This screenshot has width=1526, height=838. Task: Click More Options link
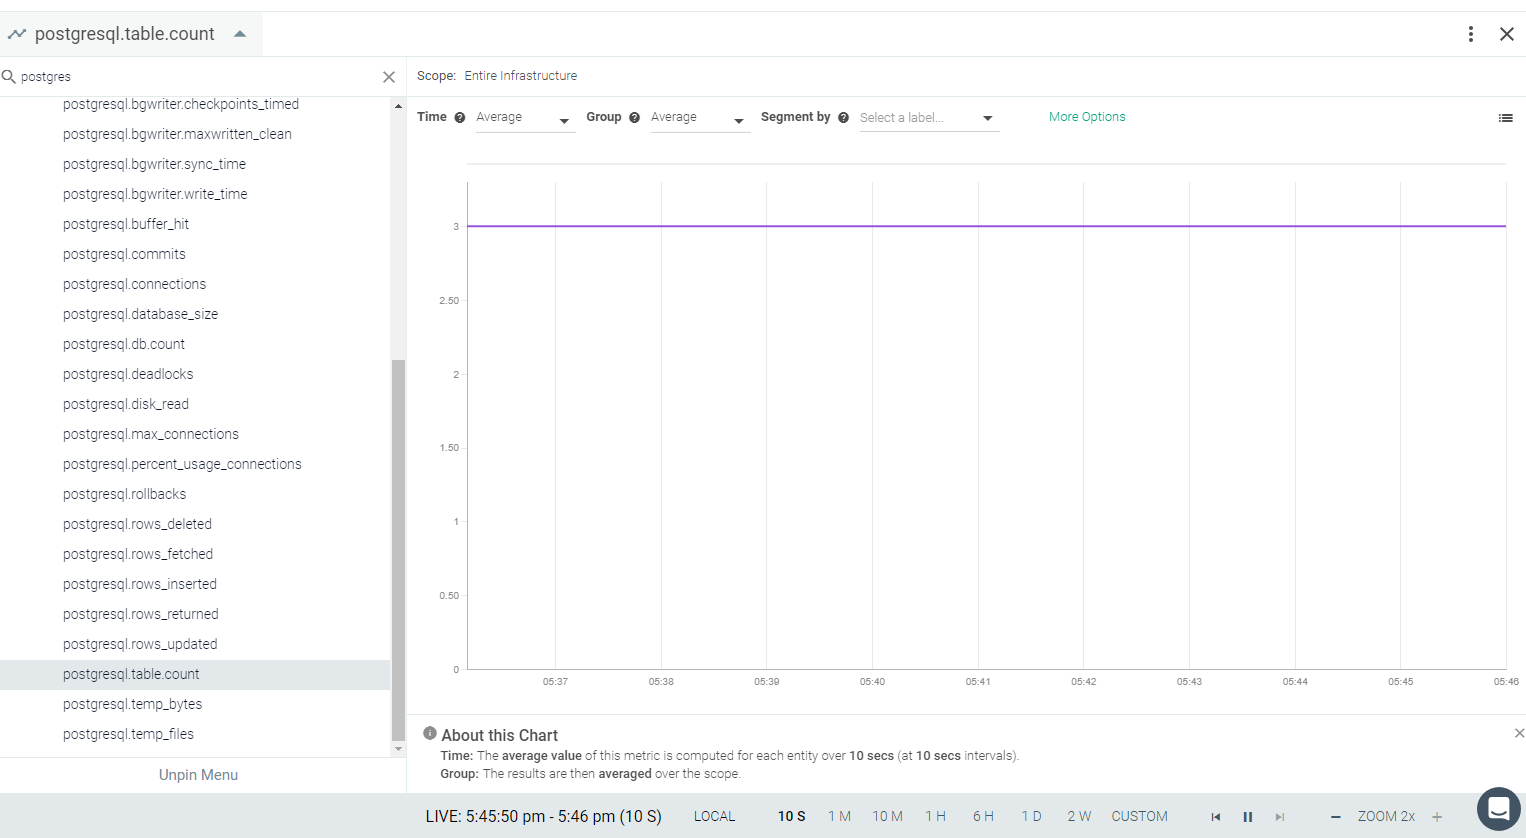click(1087, 117)
